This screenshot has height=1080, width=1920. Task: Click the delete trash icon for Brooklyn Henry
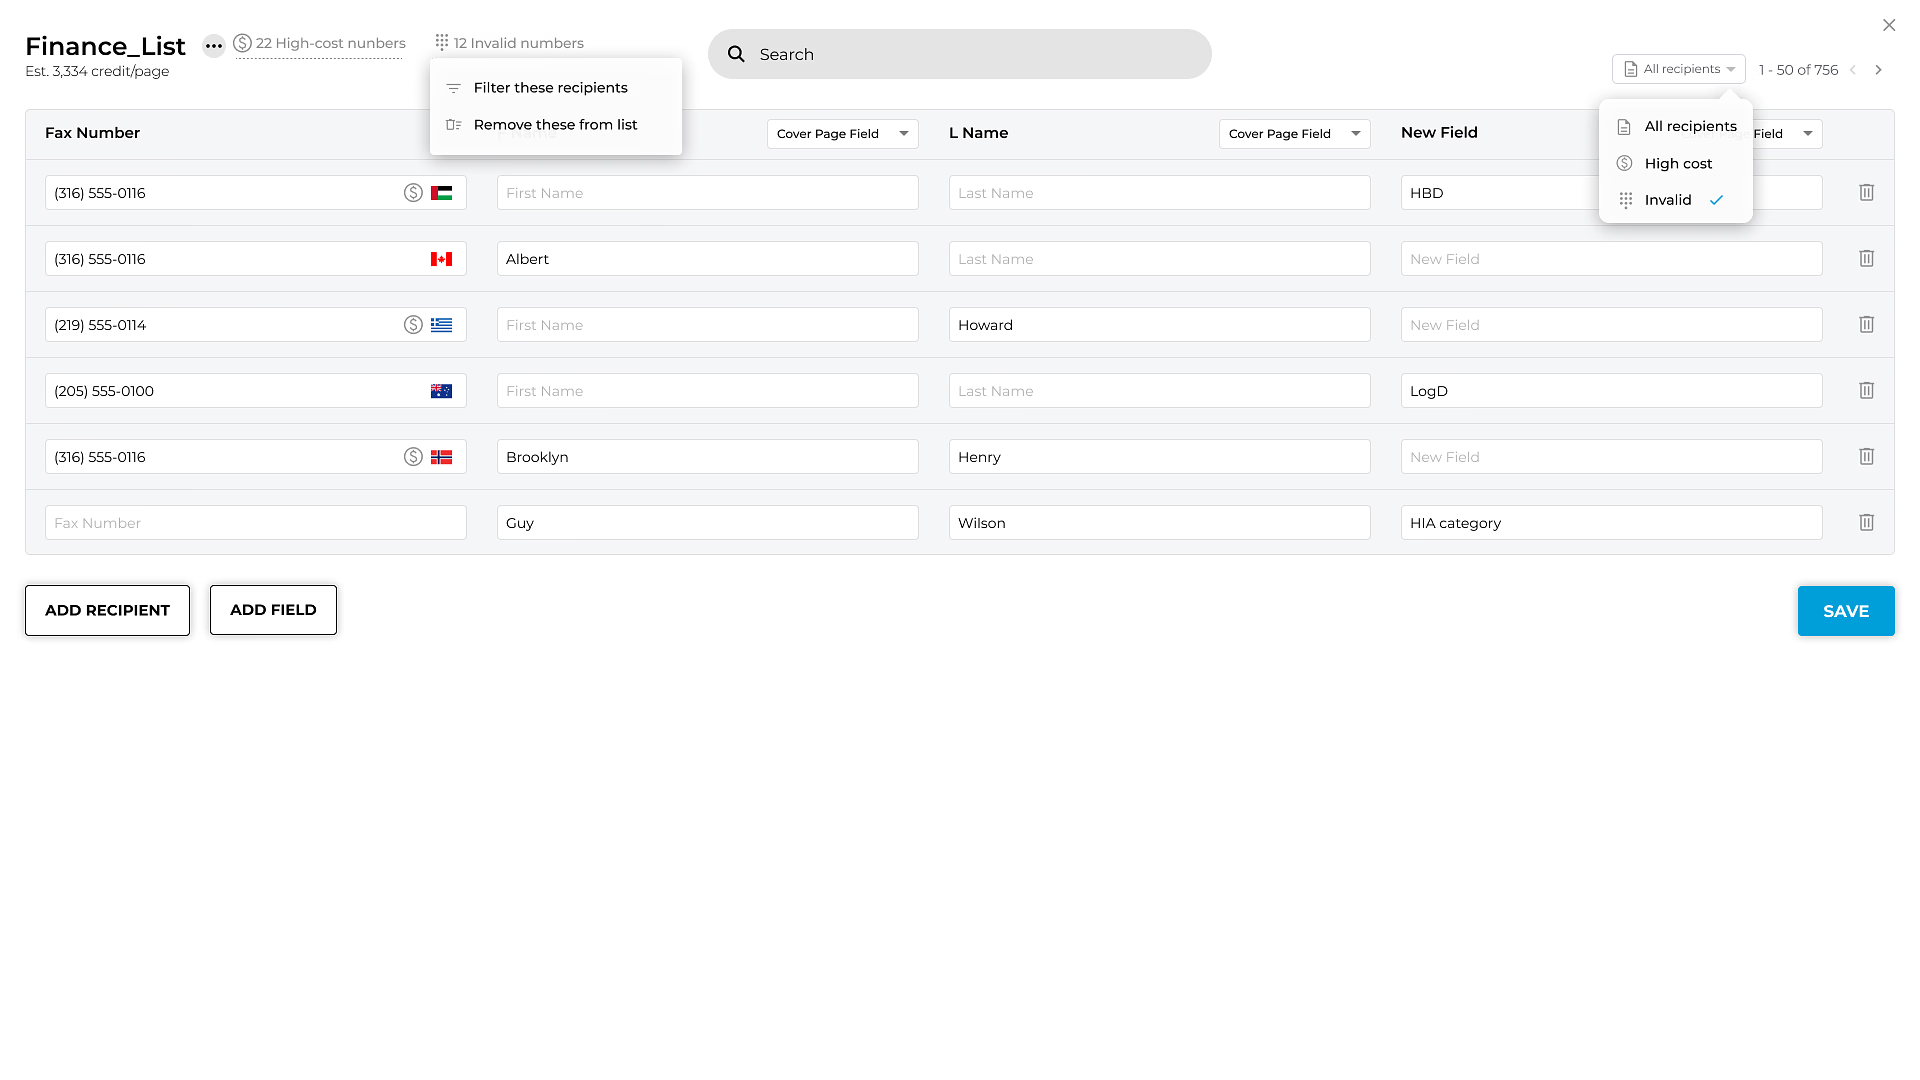coord(1865,456)
